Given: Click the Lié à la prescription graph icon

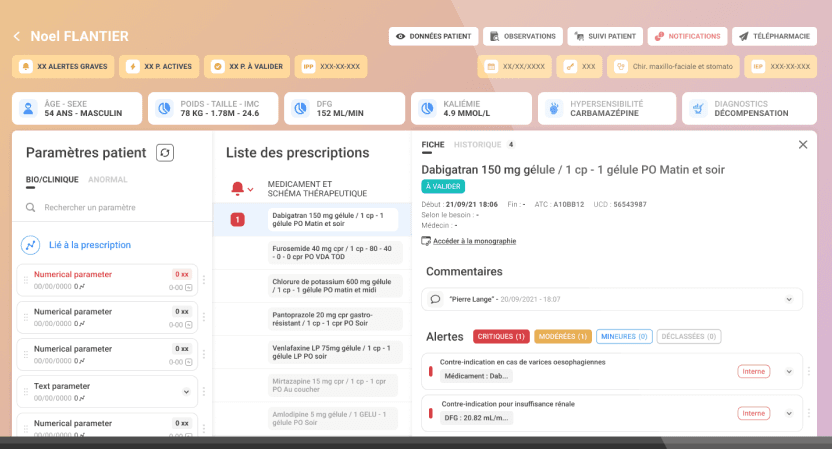Looking at the screenshot, I should (x=30, y=245).
